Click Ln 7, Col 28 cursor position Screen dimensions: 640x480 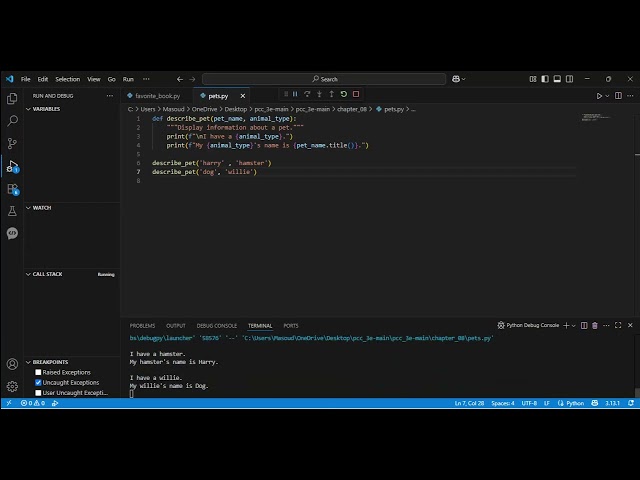(469, 403)
